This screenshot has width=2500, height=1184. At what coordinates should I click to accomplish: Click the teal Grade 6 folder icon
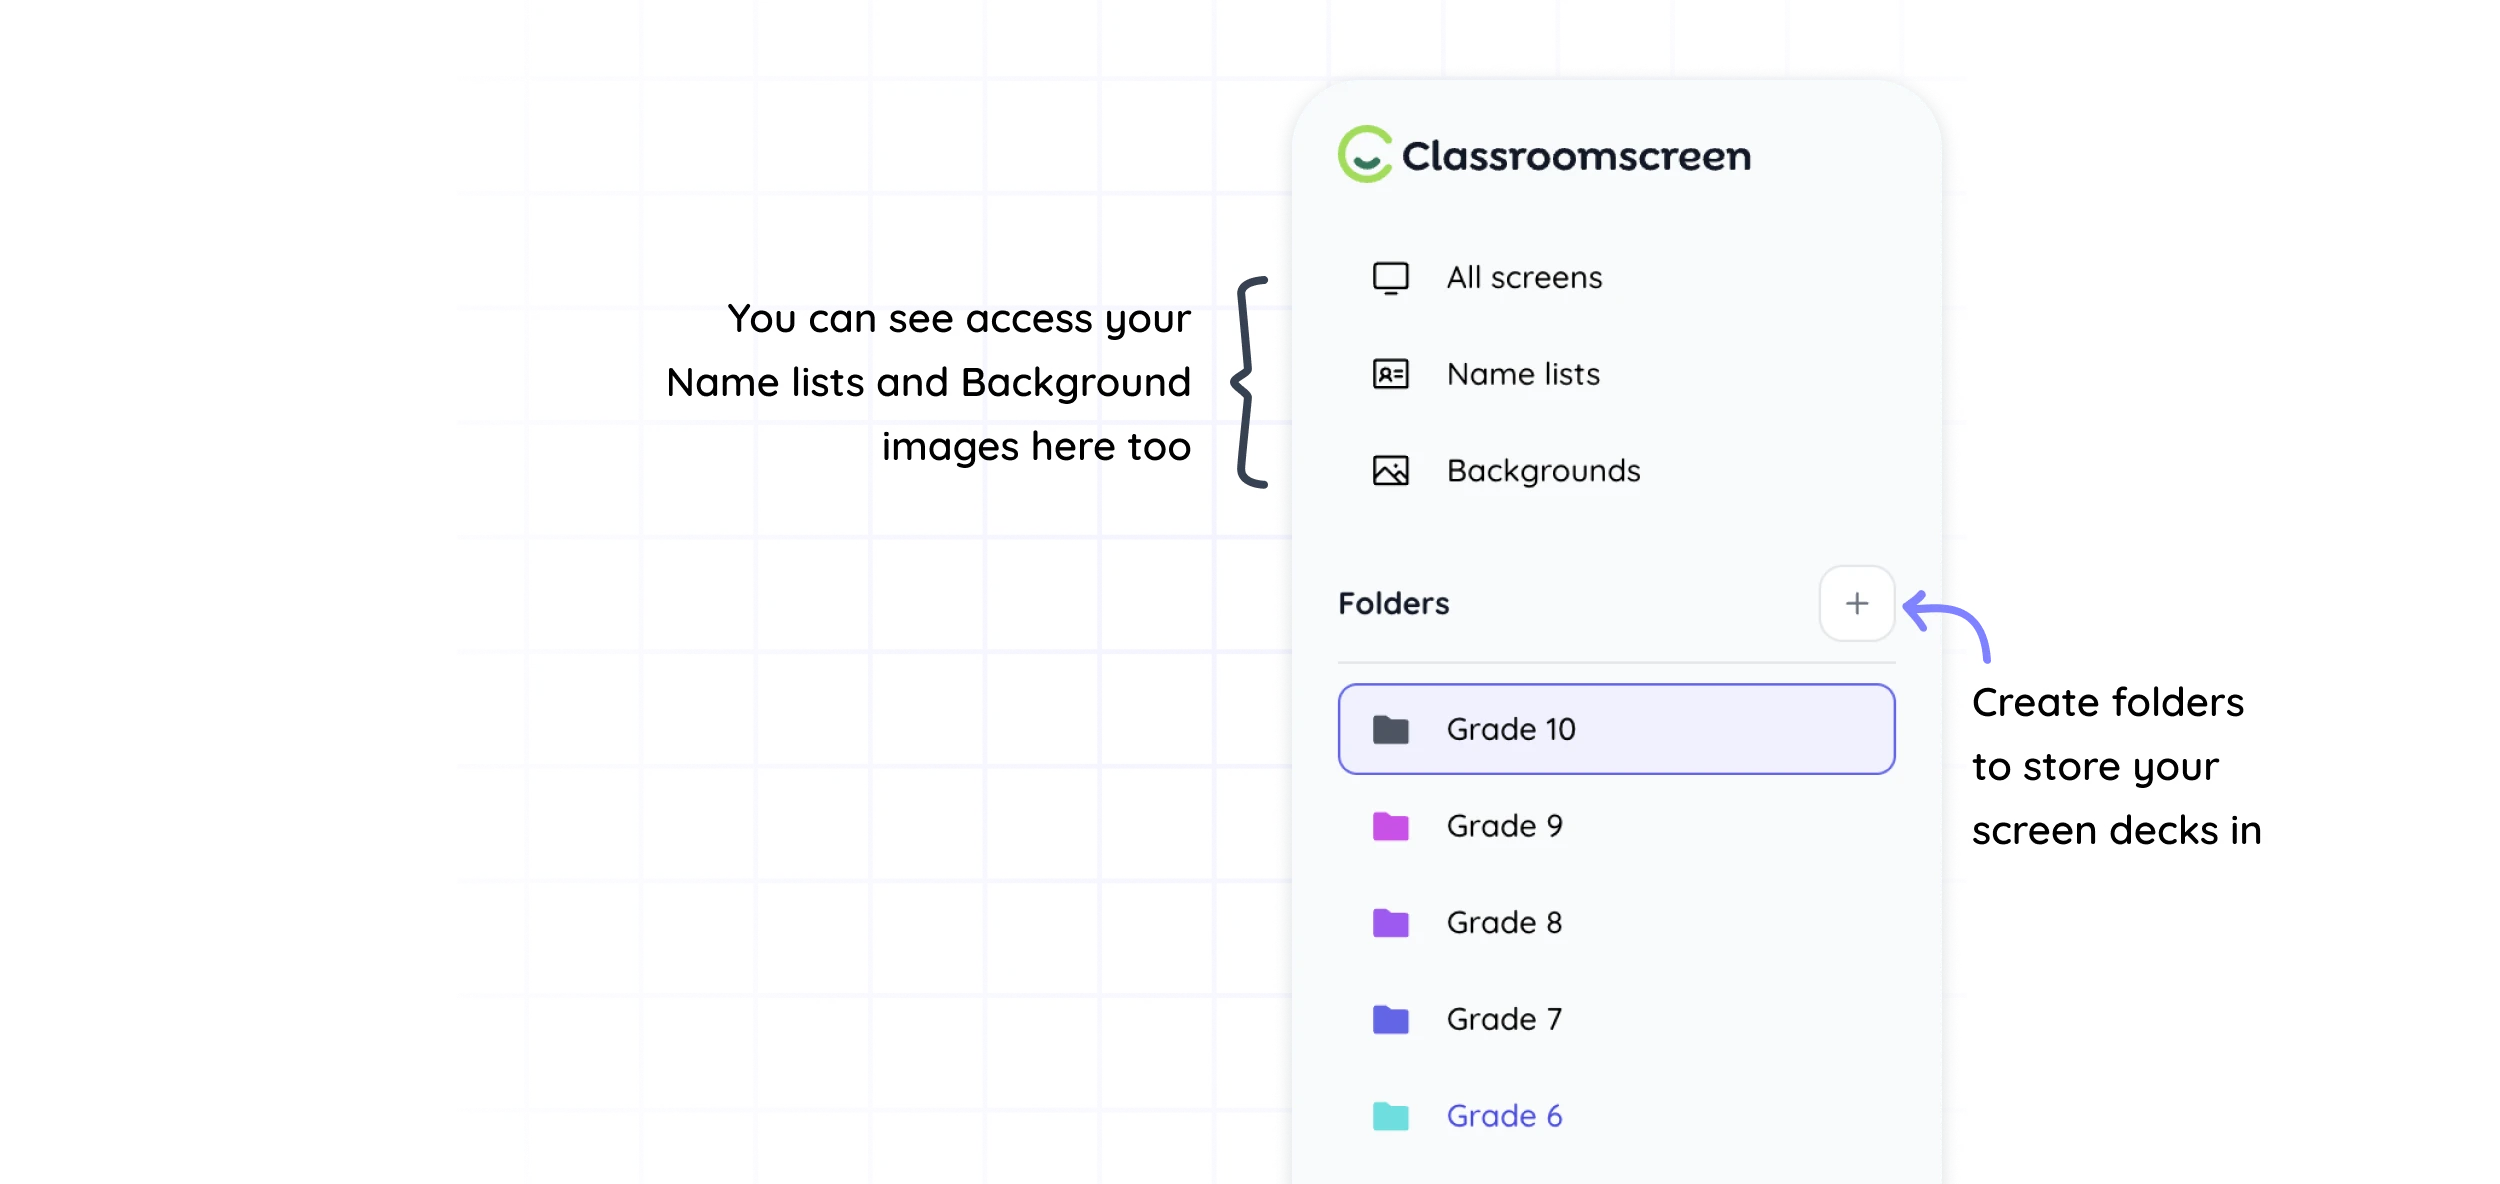[x=1393, y=1116]
